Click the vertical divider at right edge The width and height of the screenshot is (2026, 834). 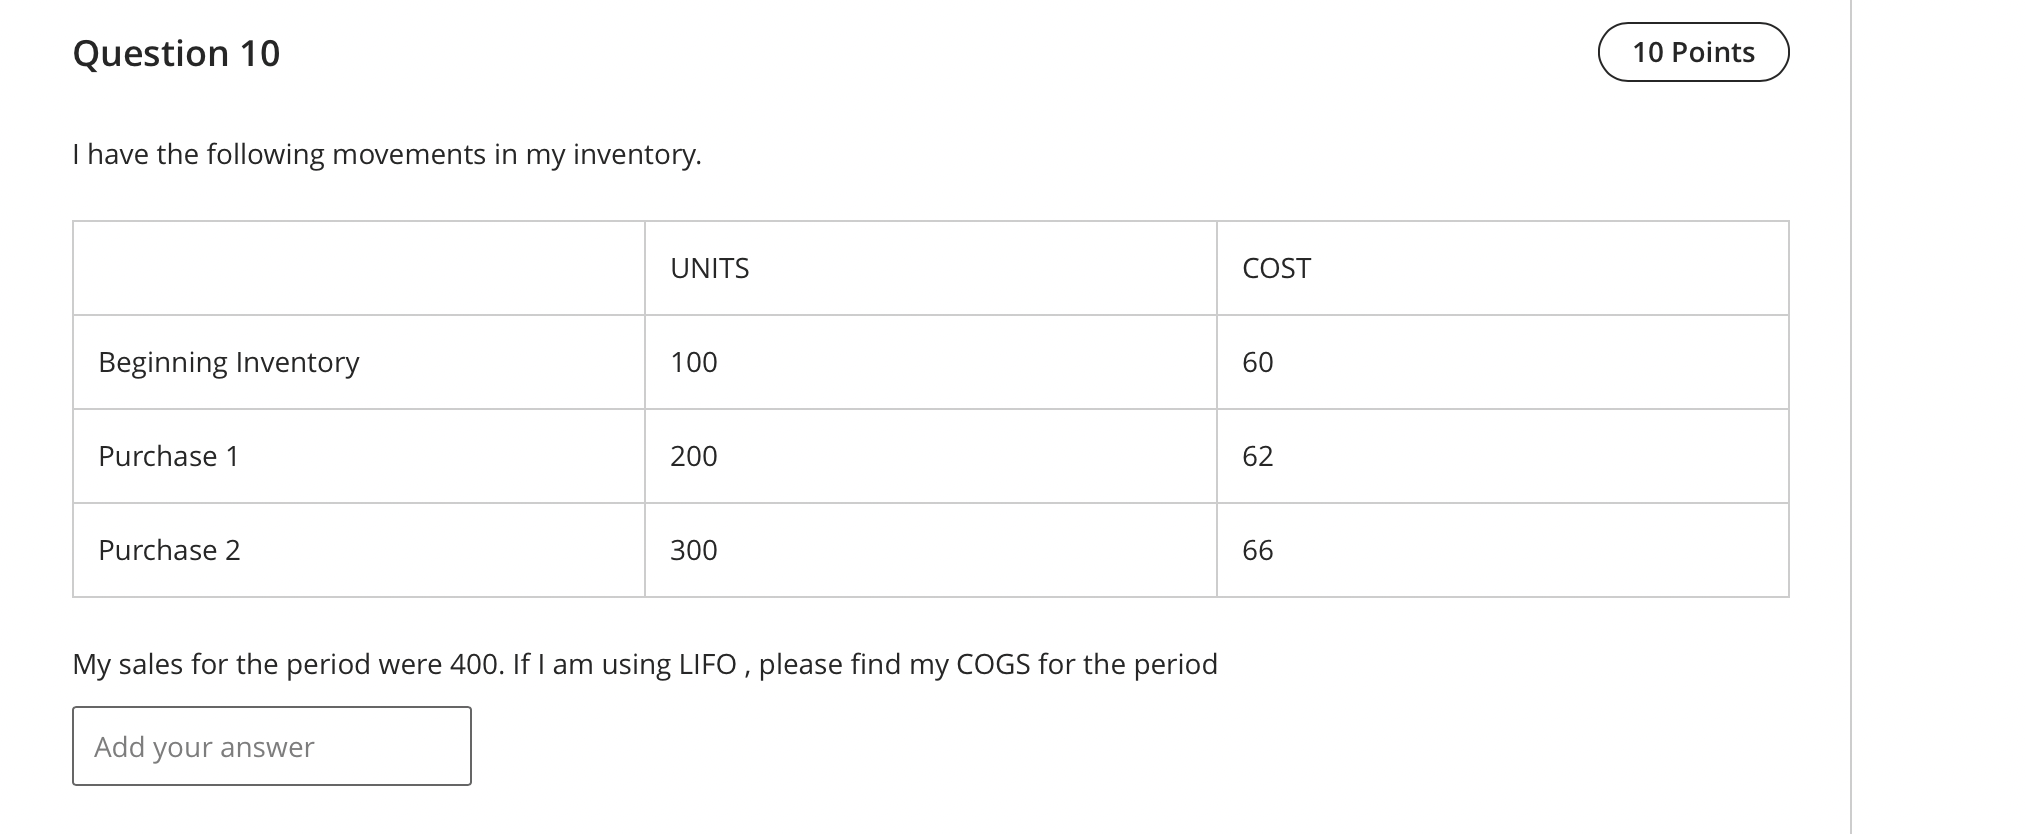[1851, 417]
